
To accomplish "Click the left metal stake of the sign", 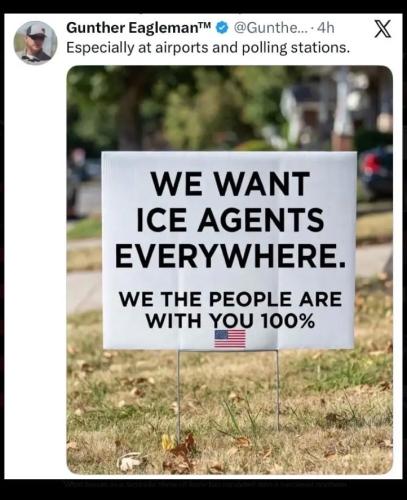I will (179, 396).
